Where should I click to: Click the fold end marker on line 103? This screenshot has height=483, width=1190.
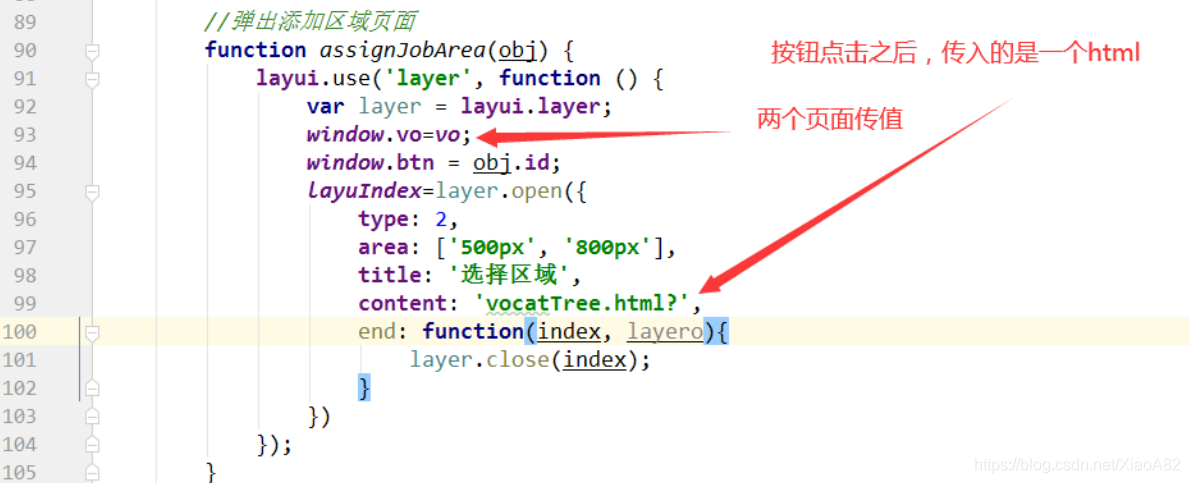click(x=92, y=416)
